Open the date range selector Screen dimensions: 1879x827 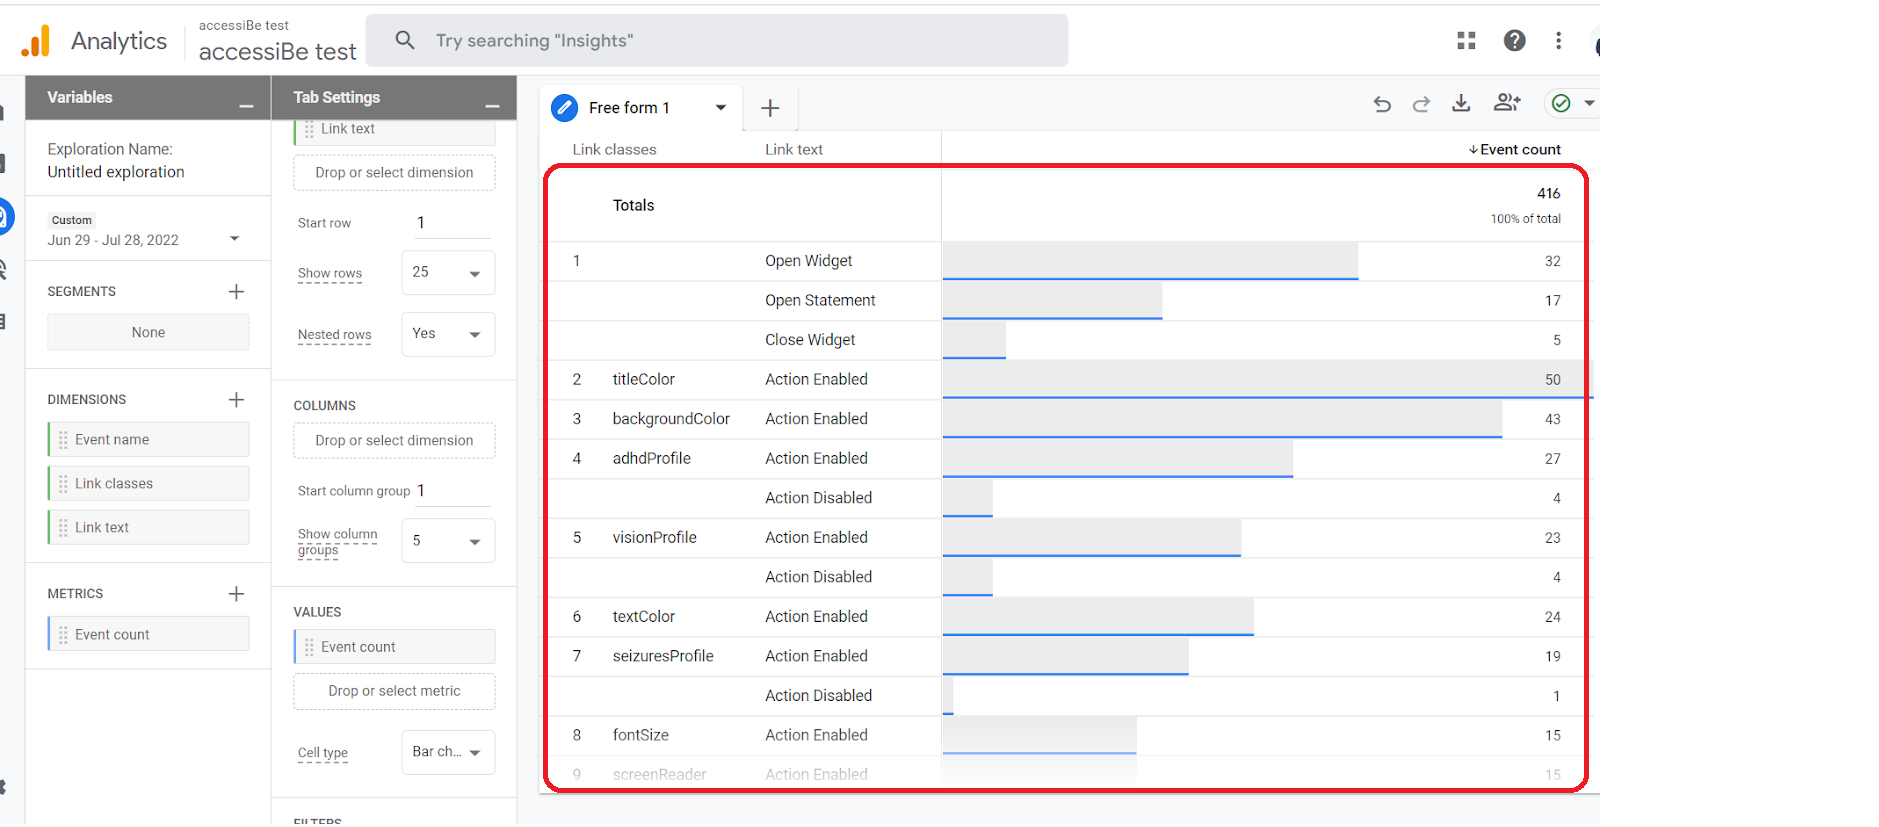click(145, 239)
